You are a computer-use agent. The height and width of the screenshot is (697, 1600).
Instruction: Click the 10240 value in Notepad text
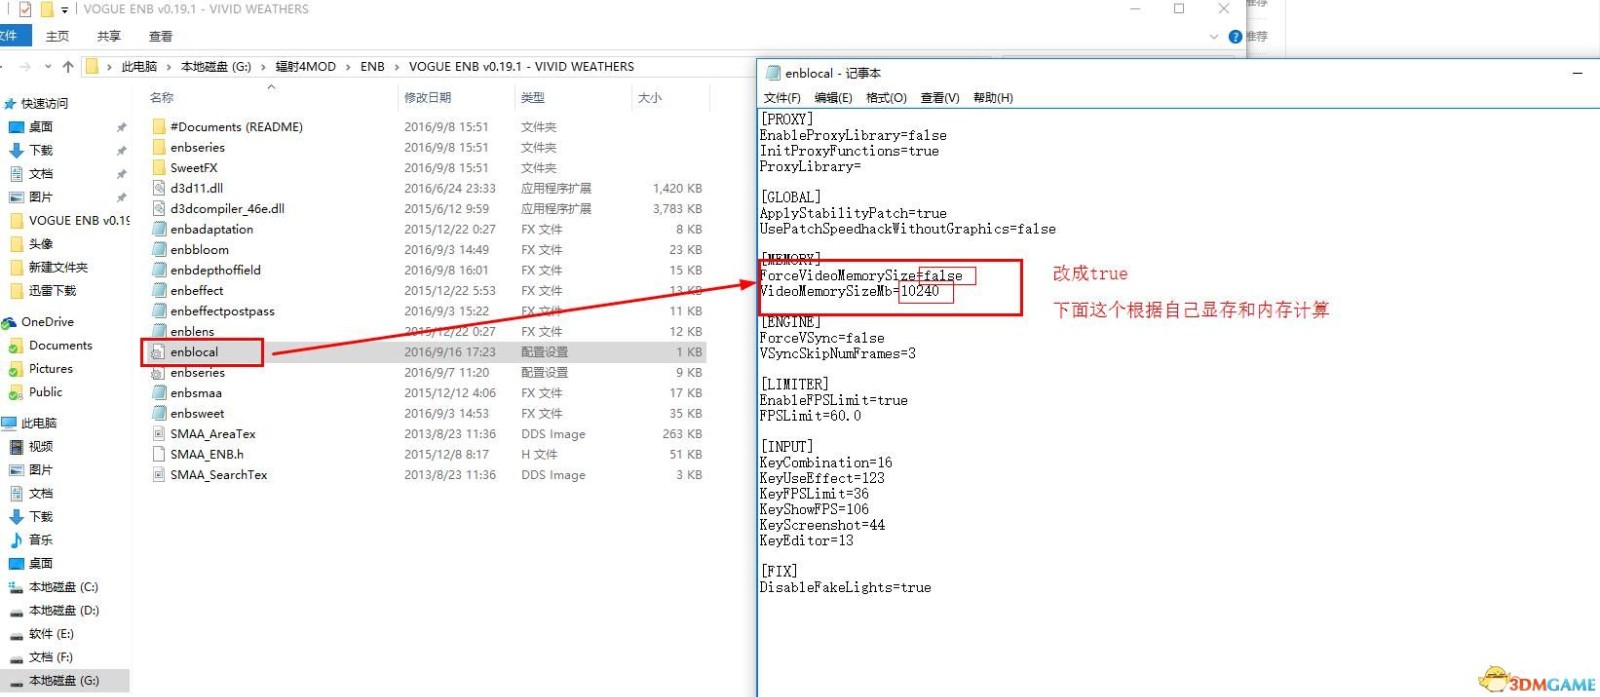click(920, 291)
